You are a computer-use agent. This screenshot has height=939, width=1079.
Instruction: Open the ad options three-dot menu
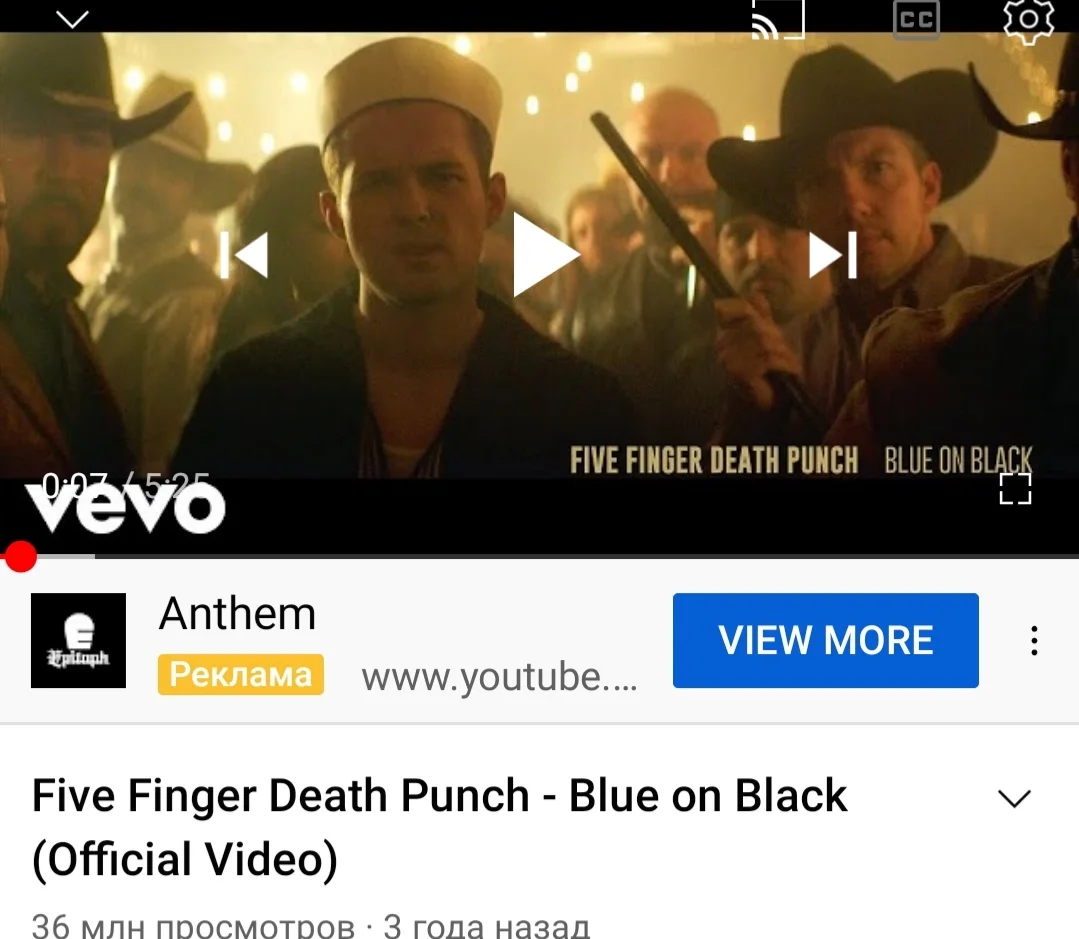pyautogui.click(x=1034, y=640)
